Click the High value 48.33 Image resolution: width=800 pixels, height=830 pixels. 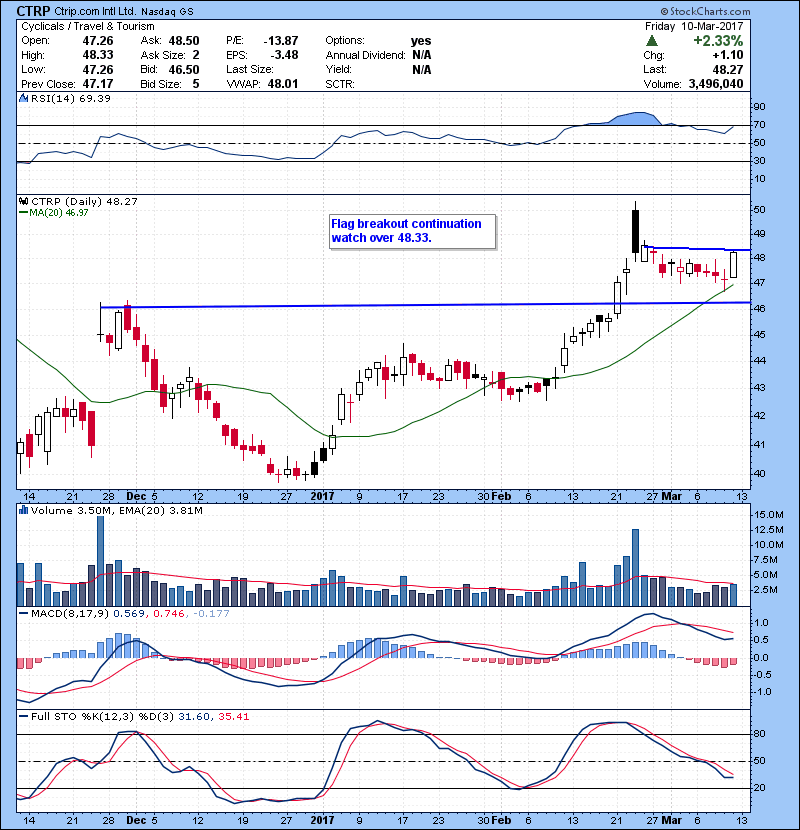click(98, 55)
